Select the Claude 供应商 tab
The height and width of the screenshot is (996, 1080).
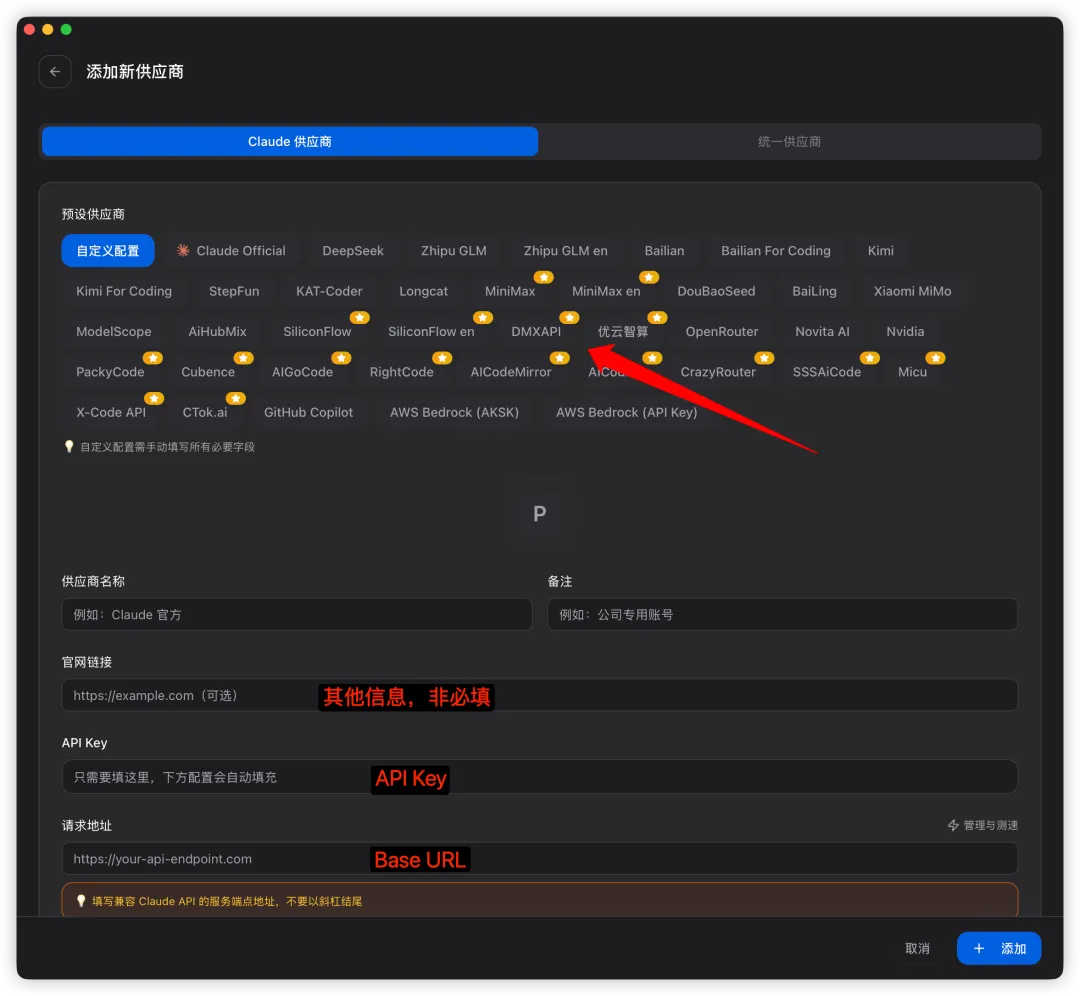point(290,142)
